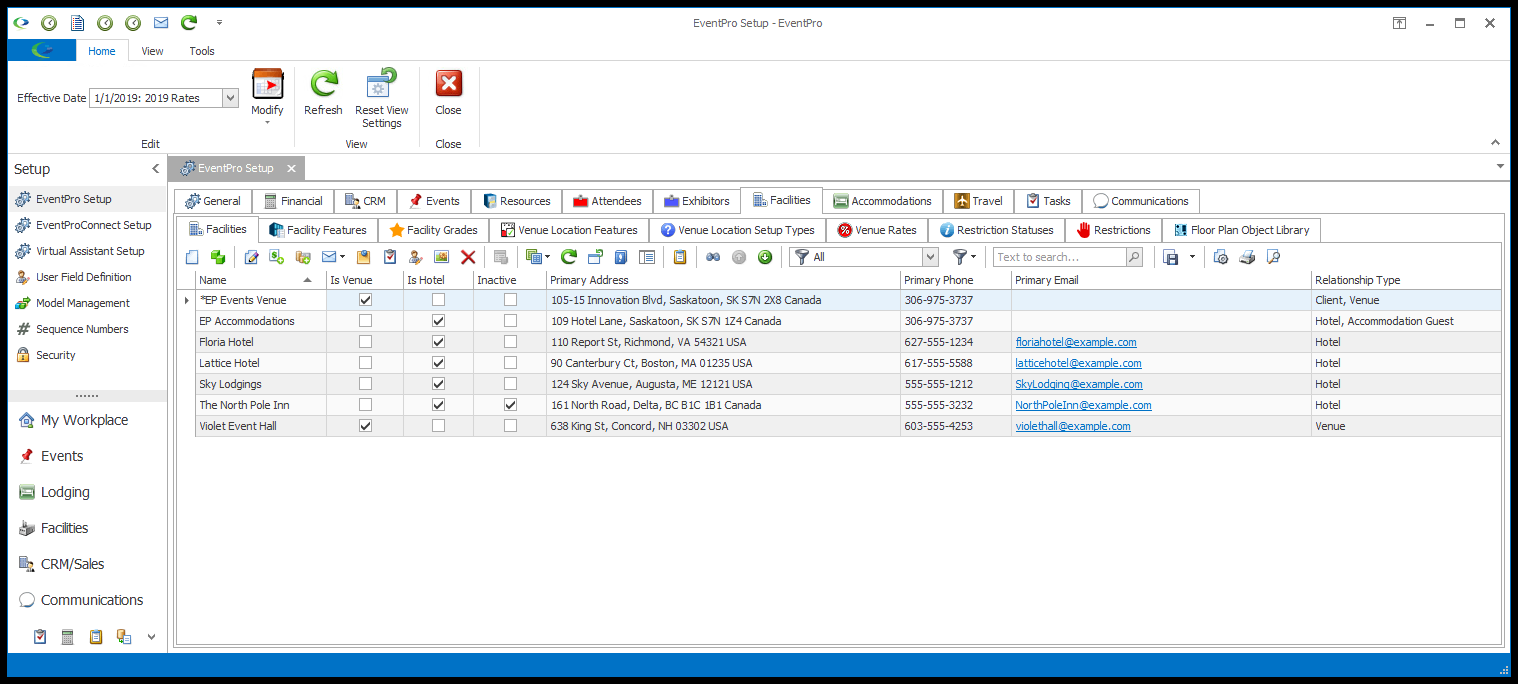Click the green down-arrow circle icon
This screenshot has height=684, width=1518.
(x=765, y=257)
